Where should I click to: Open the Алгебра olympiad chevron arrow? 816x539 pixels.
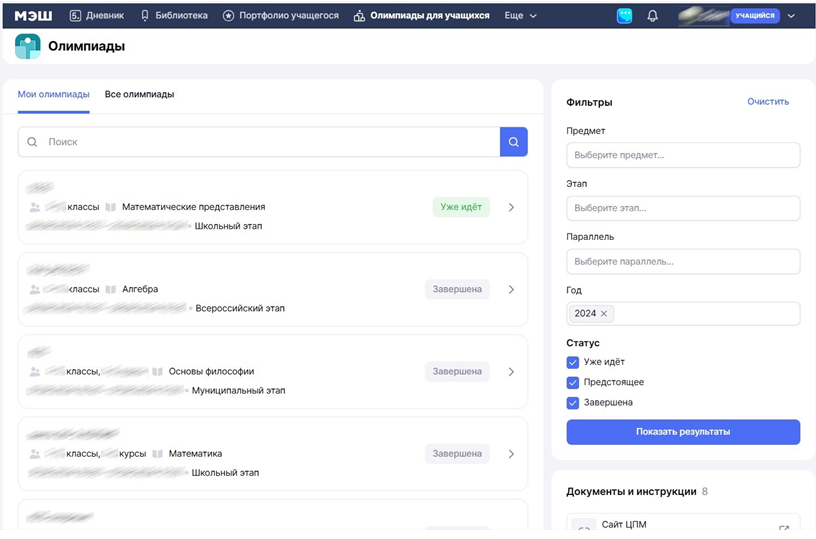(x=511, y=289)
